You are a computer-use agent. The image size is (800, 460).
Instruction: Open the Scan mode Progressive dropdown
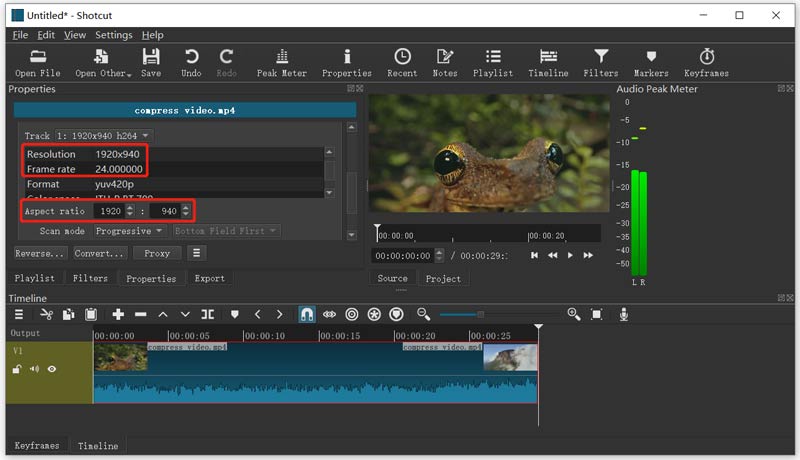point(129,231)
